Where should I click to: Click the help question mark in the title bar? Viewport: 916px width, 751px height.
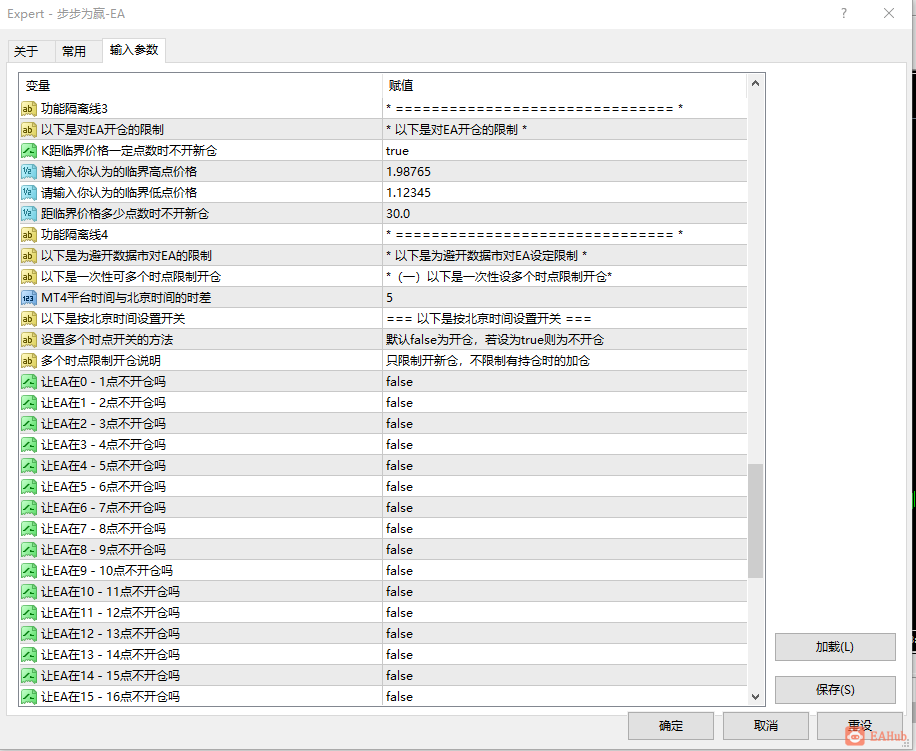pos(844,13)
